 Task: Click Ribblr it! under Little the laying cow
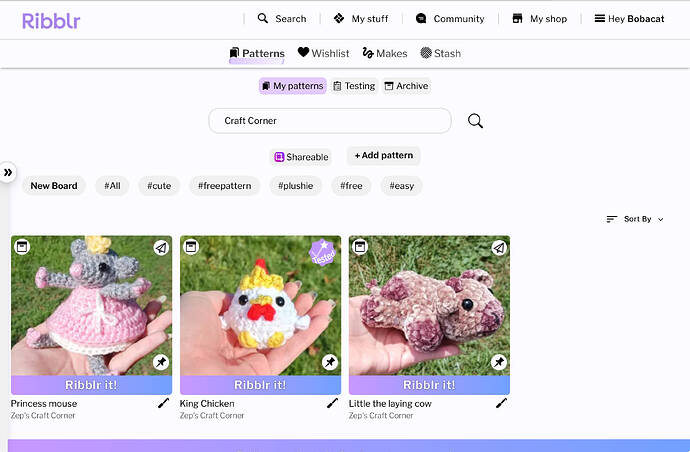tap(429, 385)
